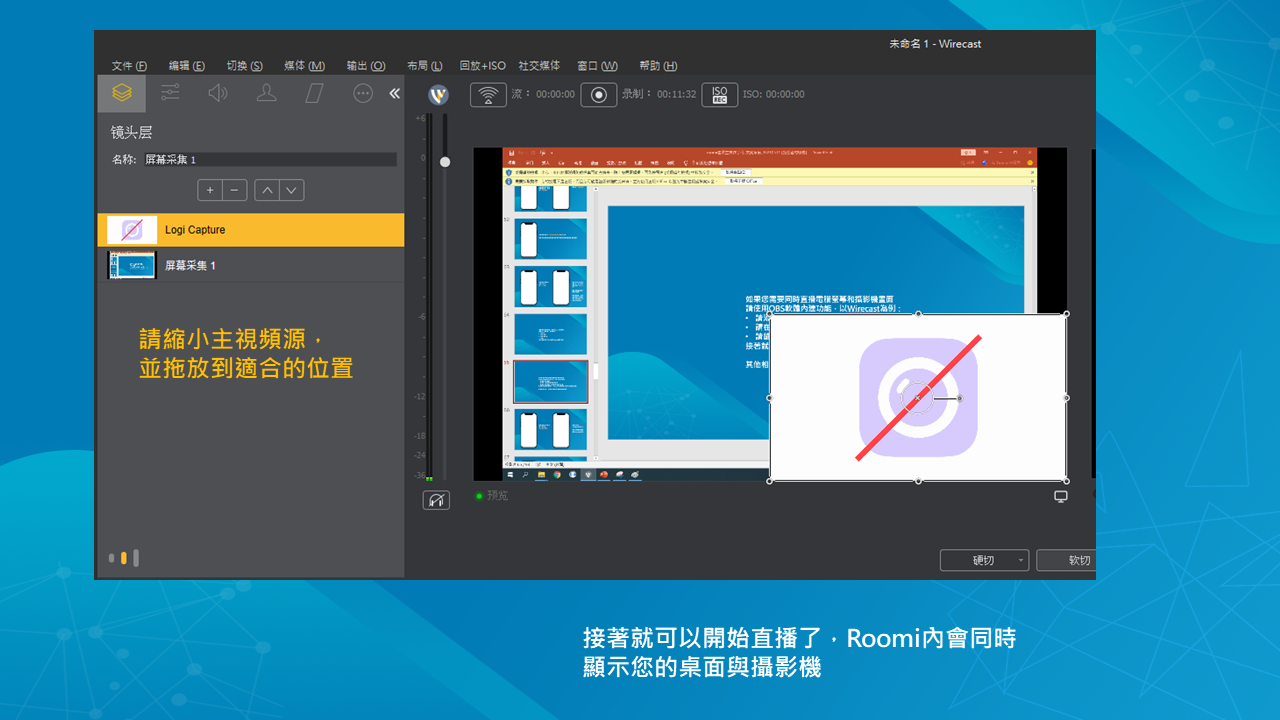This screenshot has height=720, width=1280.
Task: Collapse the shot editor panel with double chevron
Action: click(x=394, y=93)
